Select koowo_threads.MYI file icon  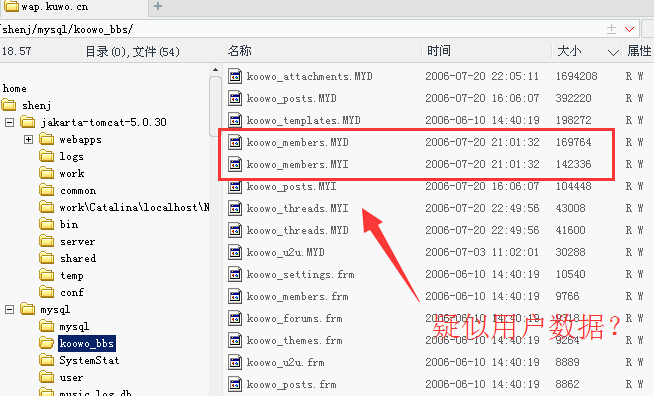click(x=235, y=208)
